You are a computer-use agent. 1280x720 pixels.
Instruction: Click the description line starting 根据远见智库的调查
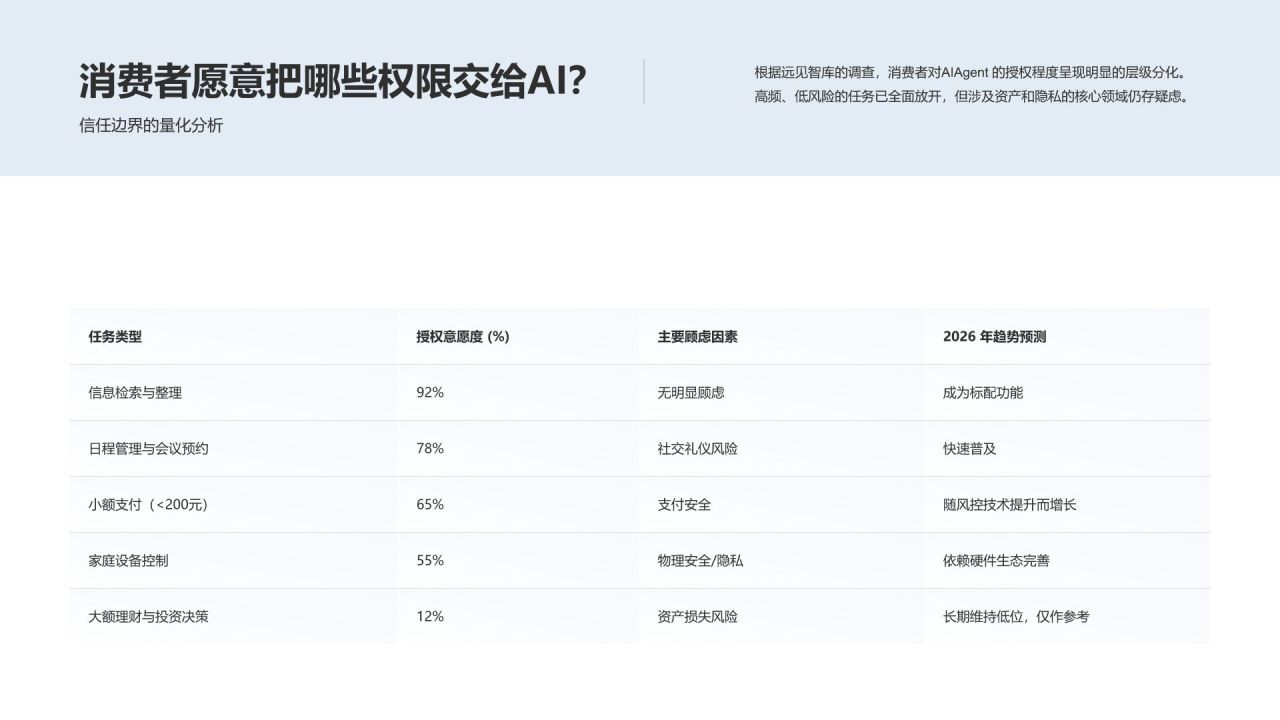point(970,72)
